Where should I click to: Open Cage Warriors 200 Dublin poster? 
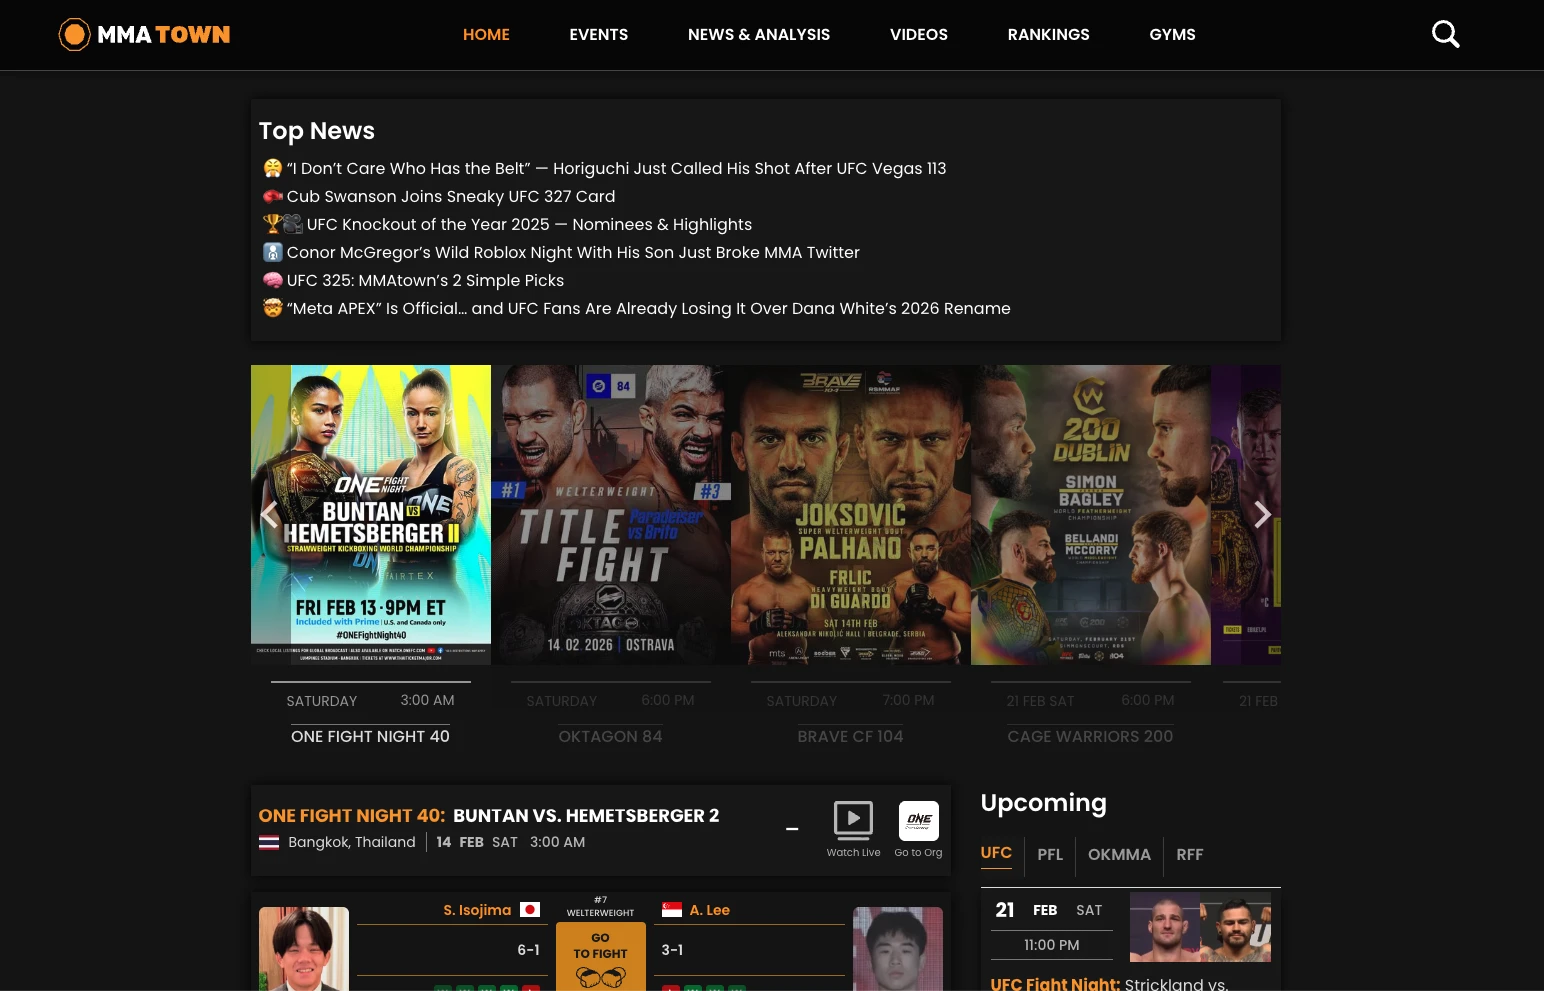point(1091,515)
